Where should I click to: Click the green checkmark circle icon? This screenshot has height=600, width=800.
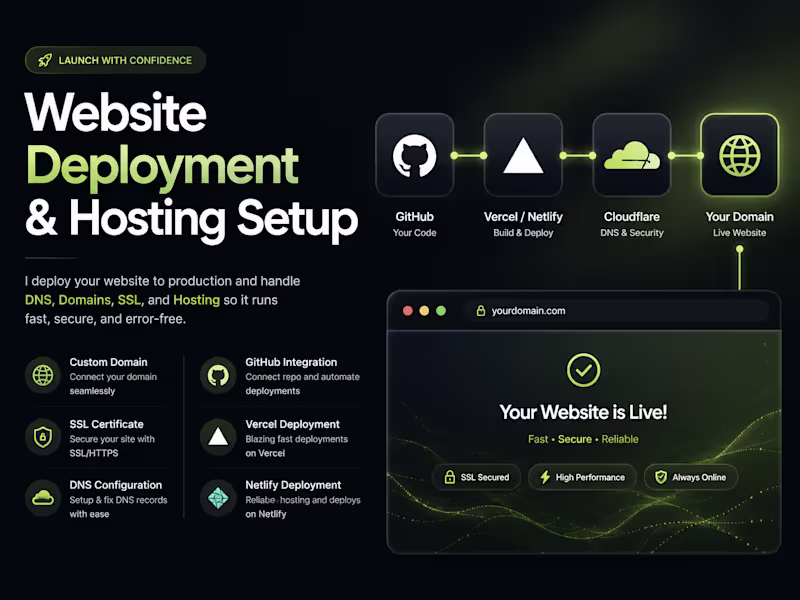pyautogui.click(x=583, y=370)
